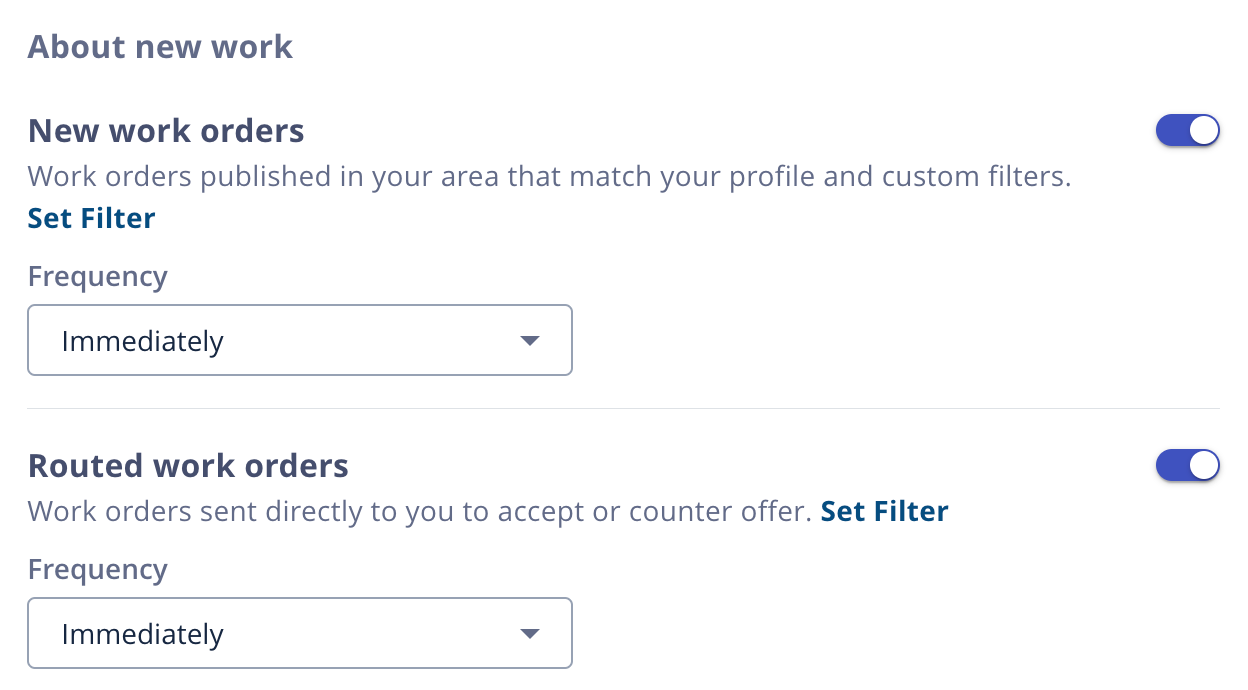The image size is (1248, 690).
Task: Turn off the Routed work orders toggle
Action: point(1188,465)
